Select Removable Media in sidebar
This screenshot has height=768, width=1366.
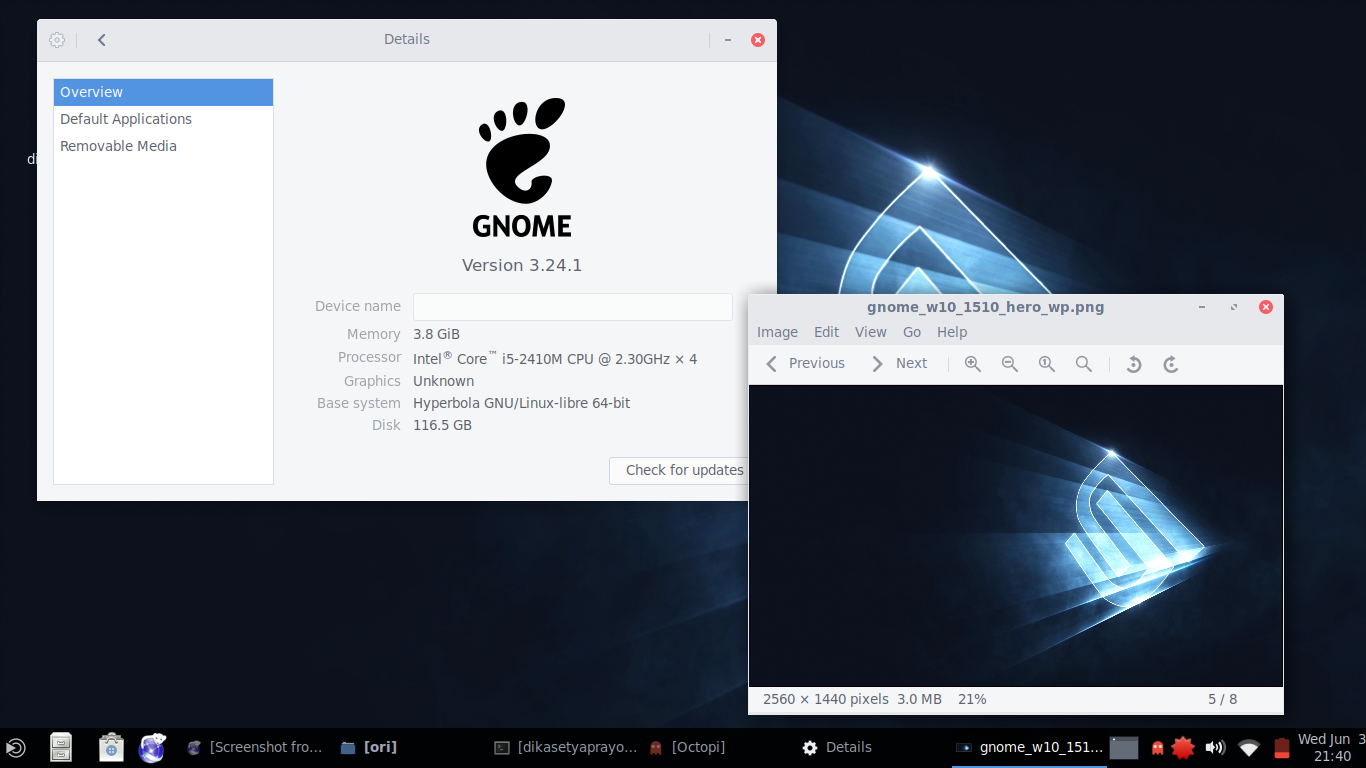163,146
